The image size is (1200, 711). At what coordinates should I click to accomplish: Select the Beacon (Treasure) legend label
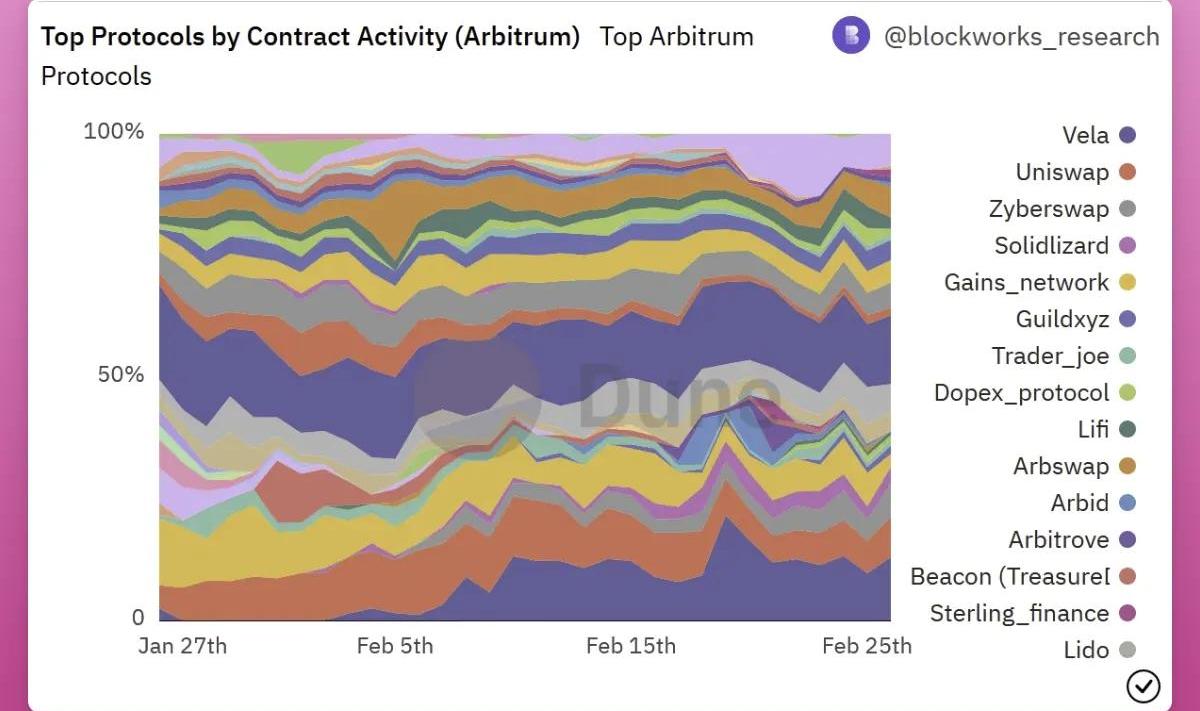(1009, 577)
